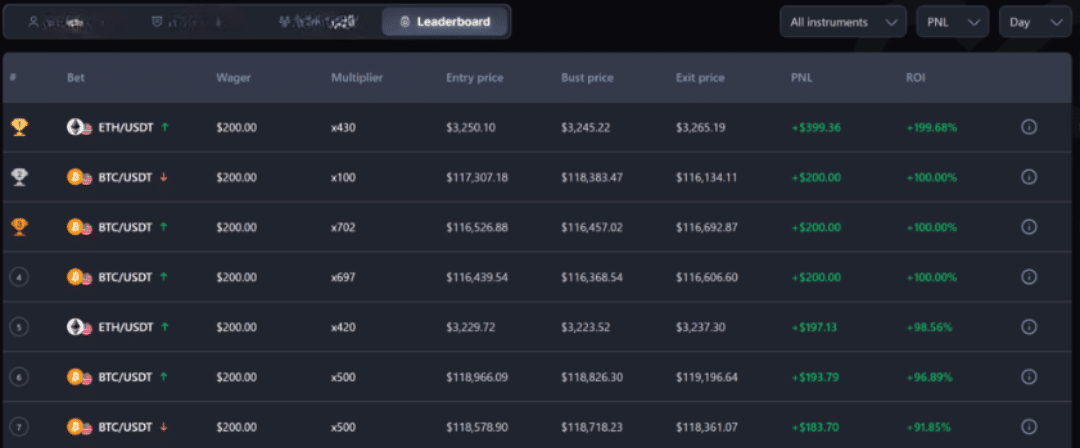Open info icon for the BTC/USDT x697 bet
This screenshot has width=1080, height=448.
1028,277
